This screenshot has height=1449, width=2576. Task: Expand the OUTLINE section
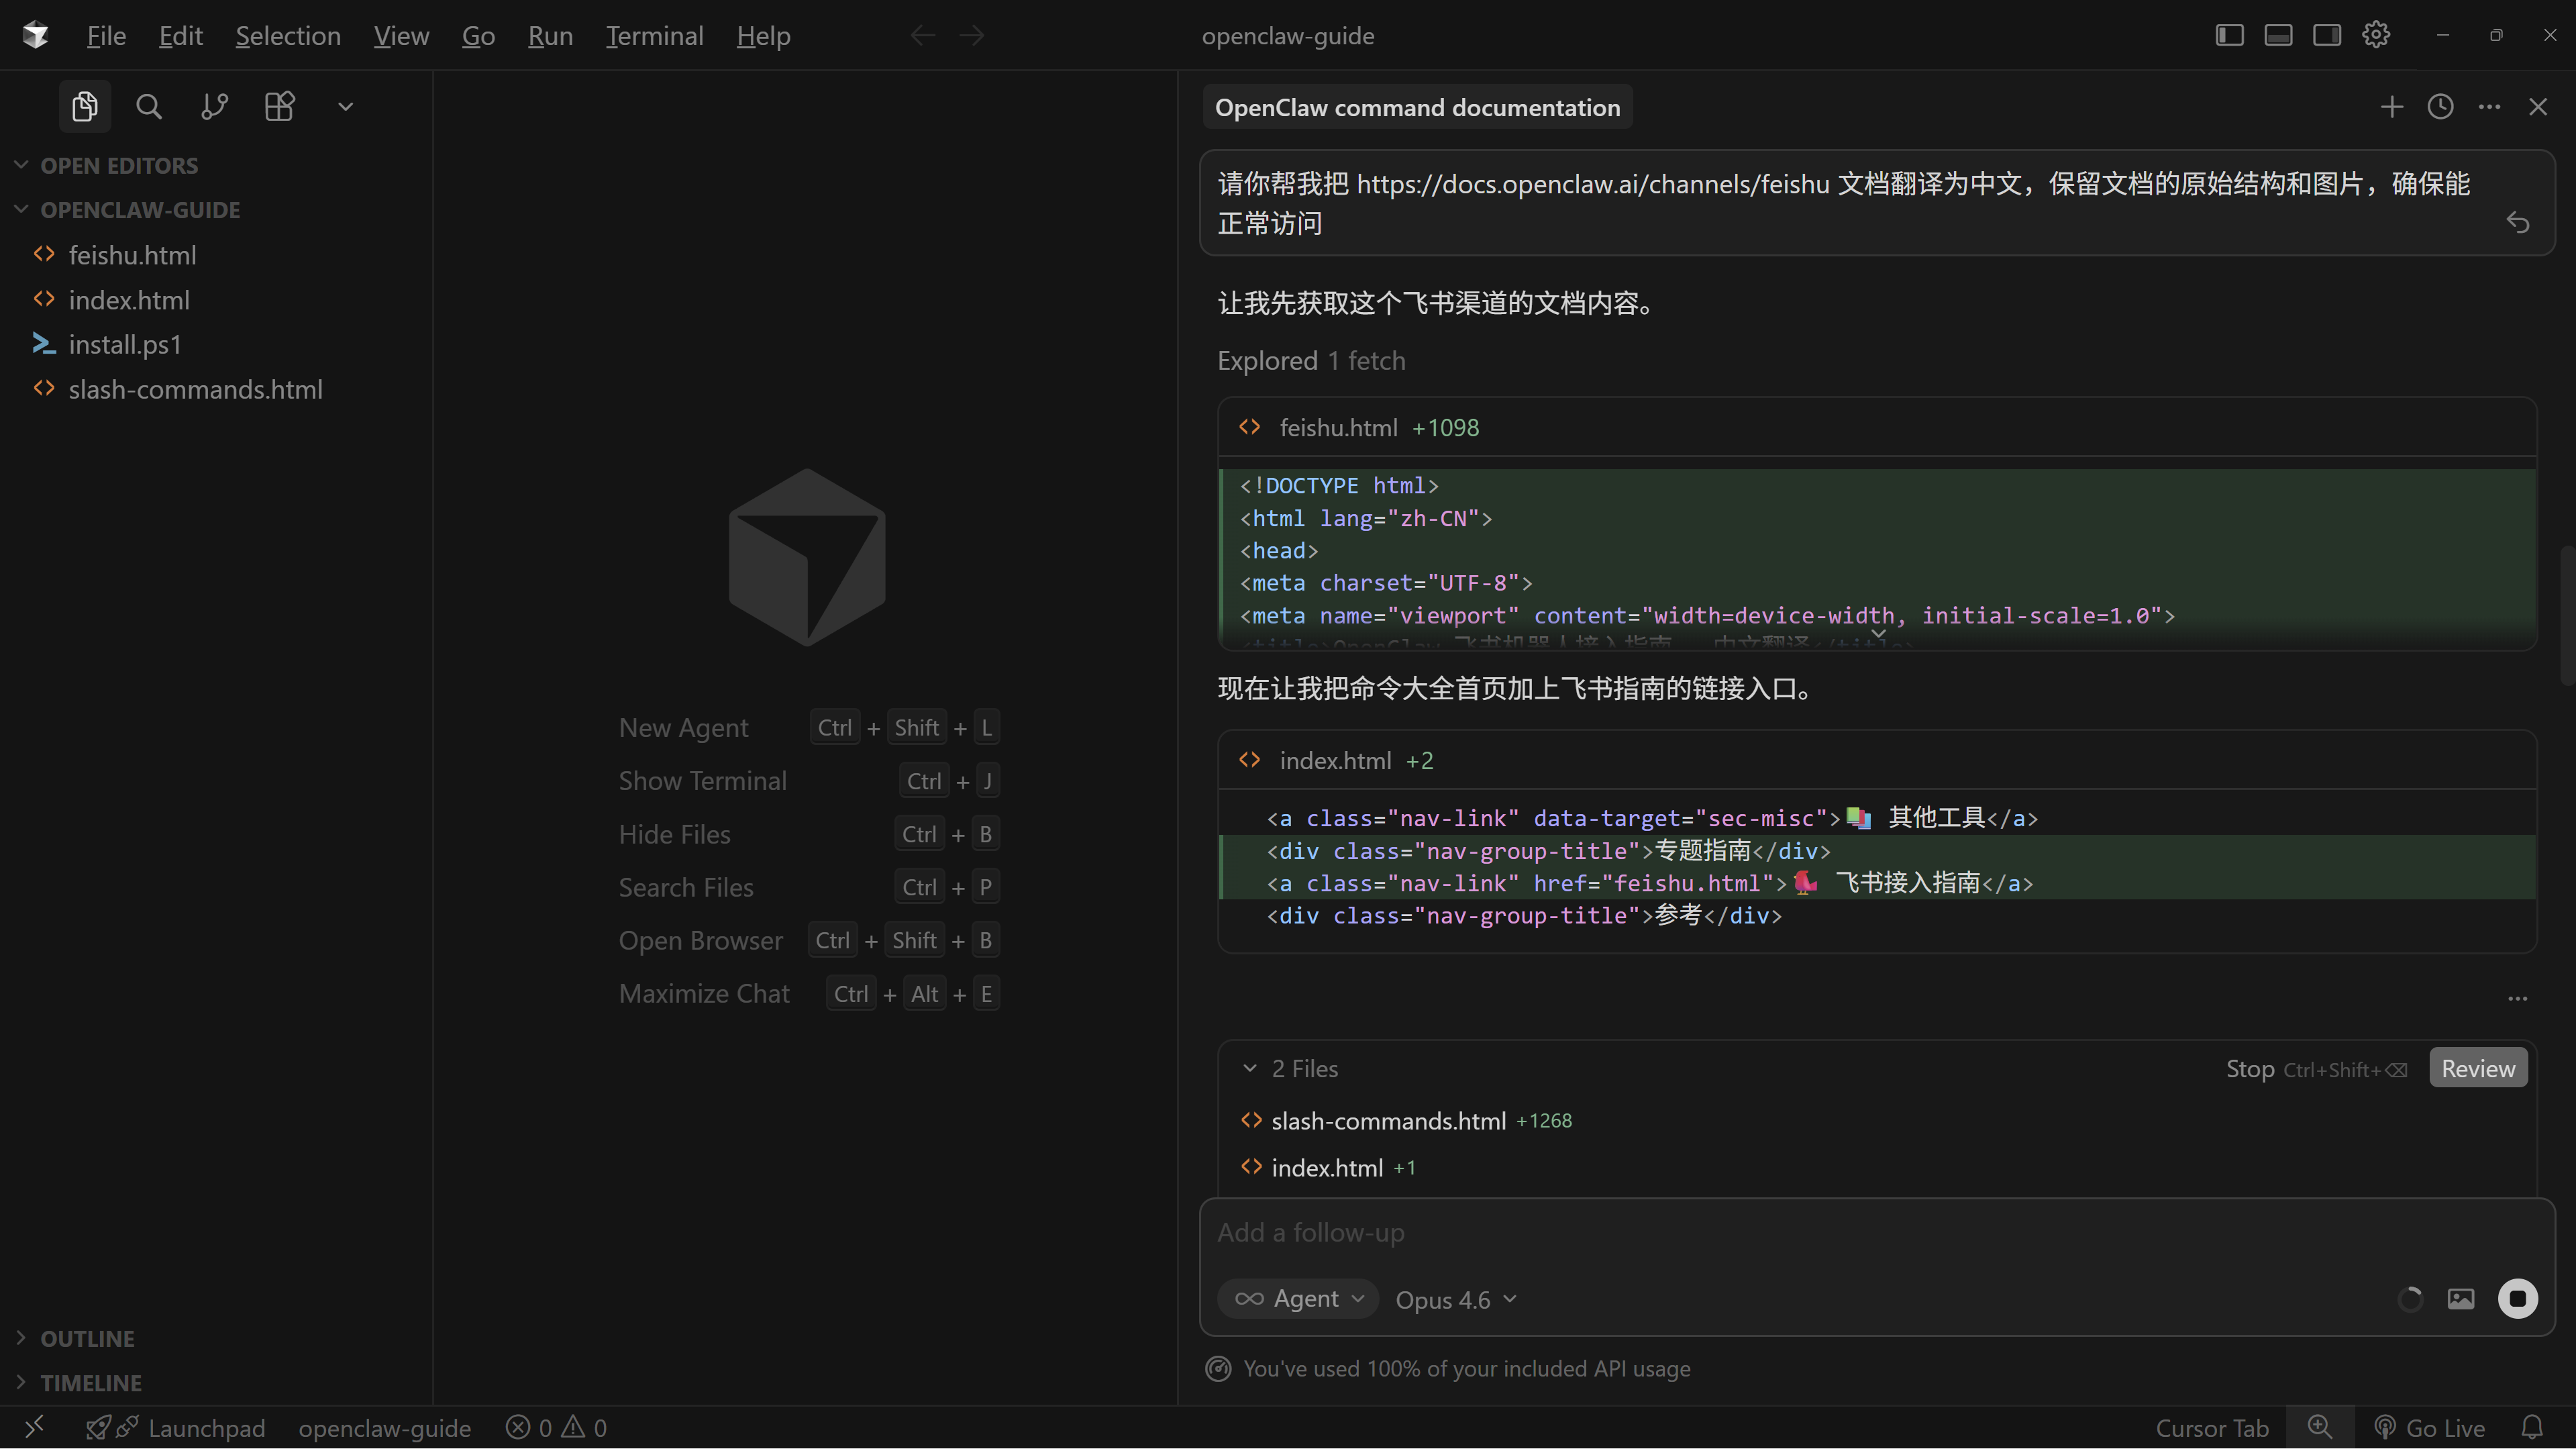(87, 1338)
